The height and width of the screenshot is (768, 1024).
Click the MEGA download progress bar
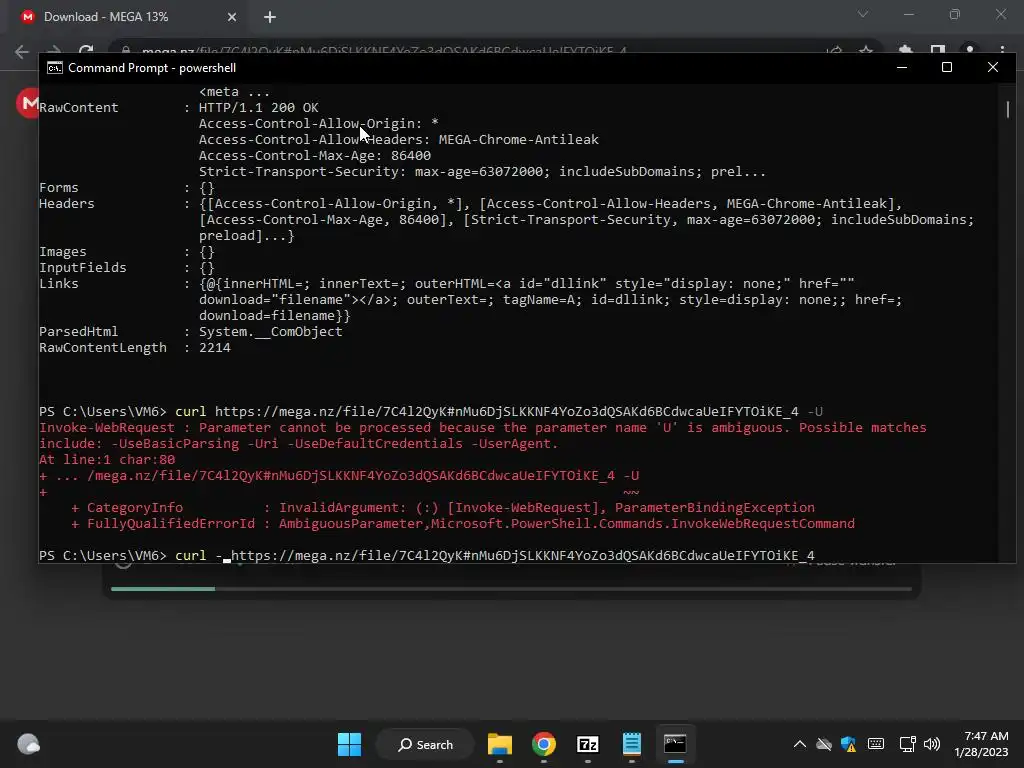511,589
